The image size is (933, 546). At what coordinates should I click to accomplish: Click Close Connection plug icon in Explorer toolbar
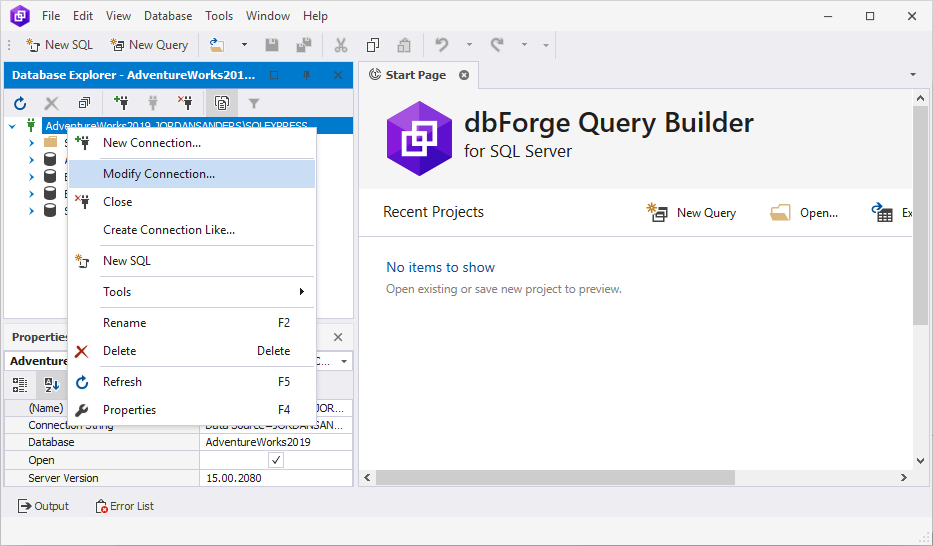click(x=185, y=103)
